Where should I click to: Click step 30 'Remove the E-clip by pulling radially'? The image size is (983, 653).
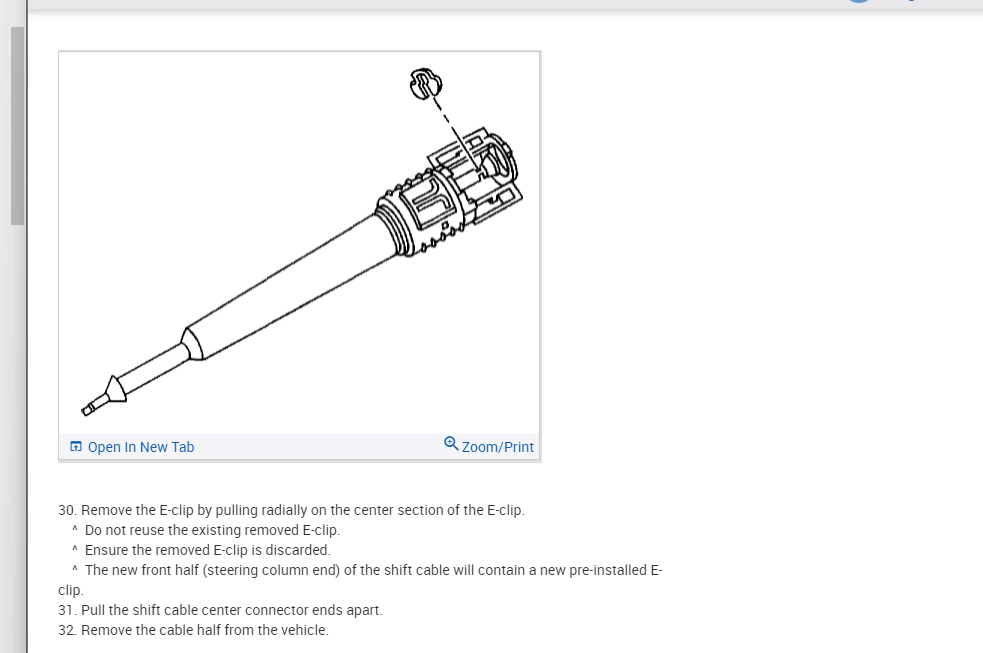[x=292, y=510]
